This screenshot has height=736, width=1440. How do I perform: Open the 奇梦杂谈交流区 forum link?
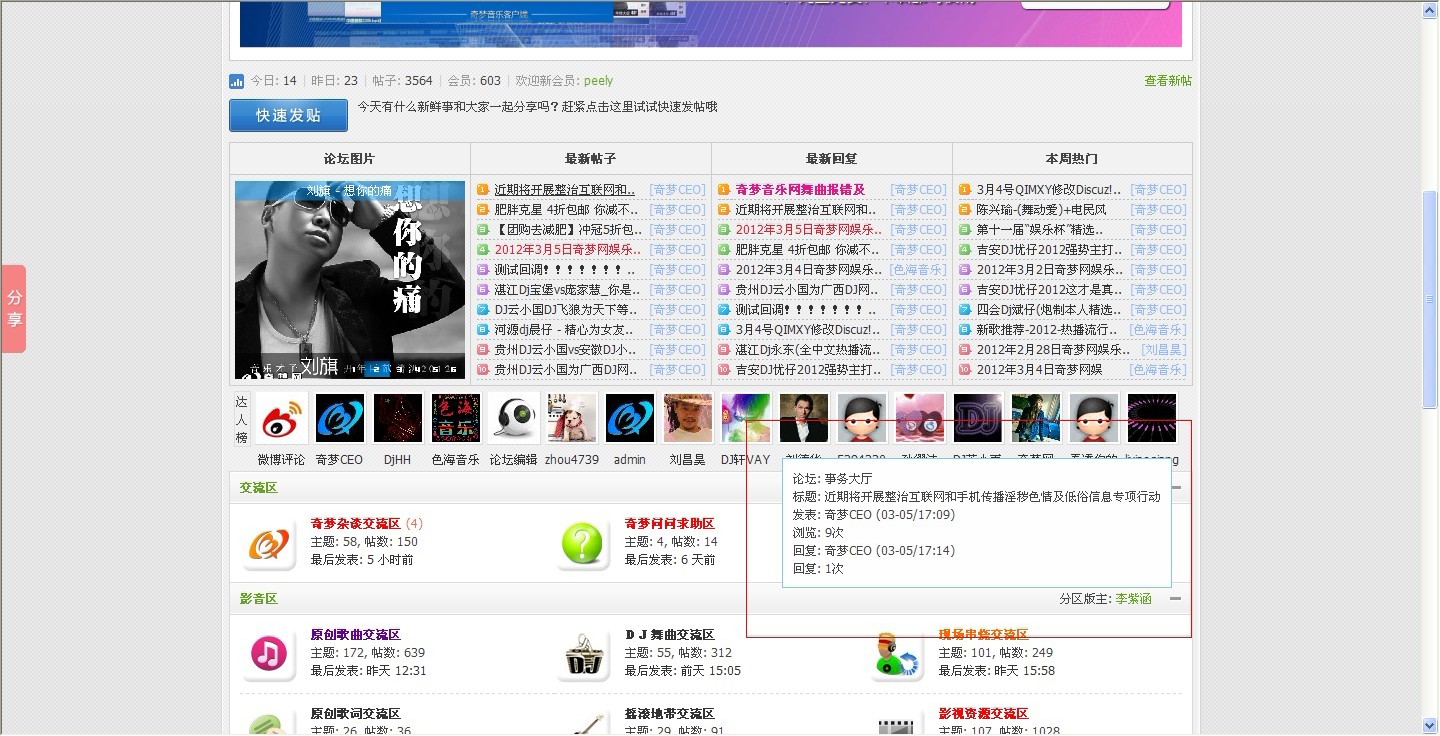click(356, 524)
